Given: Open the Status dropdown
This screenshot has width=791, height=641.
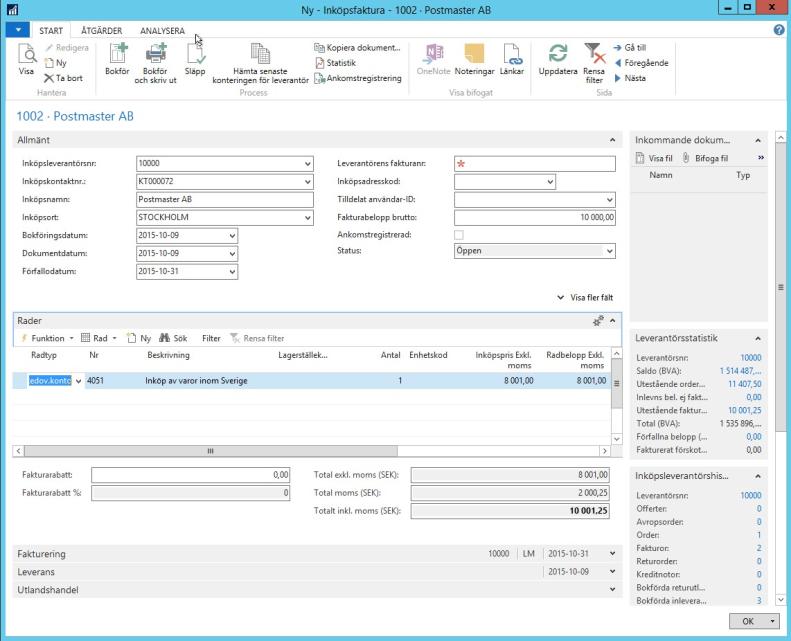Looking at the screenshot, I should [x=609, y=251].
